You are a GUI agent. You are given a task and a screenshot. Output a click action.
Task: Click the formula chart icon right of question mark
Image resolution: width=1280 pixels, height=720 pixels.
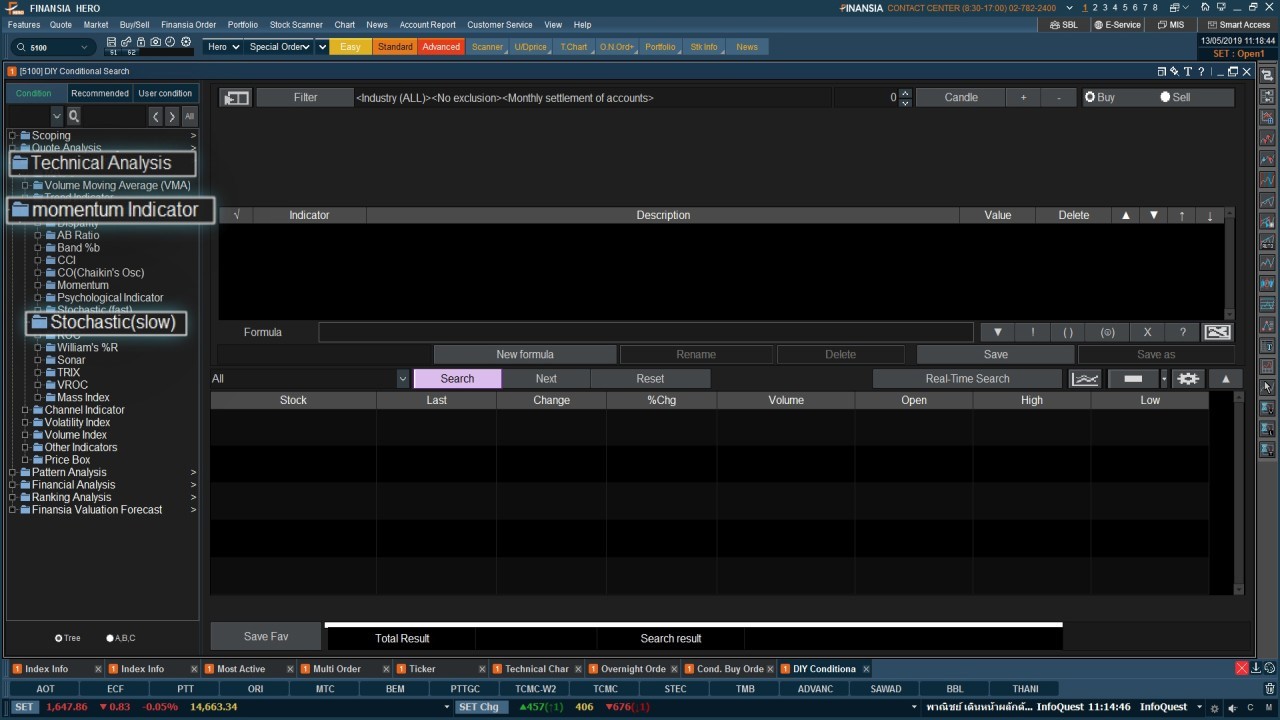[1217, 332]
